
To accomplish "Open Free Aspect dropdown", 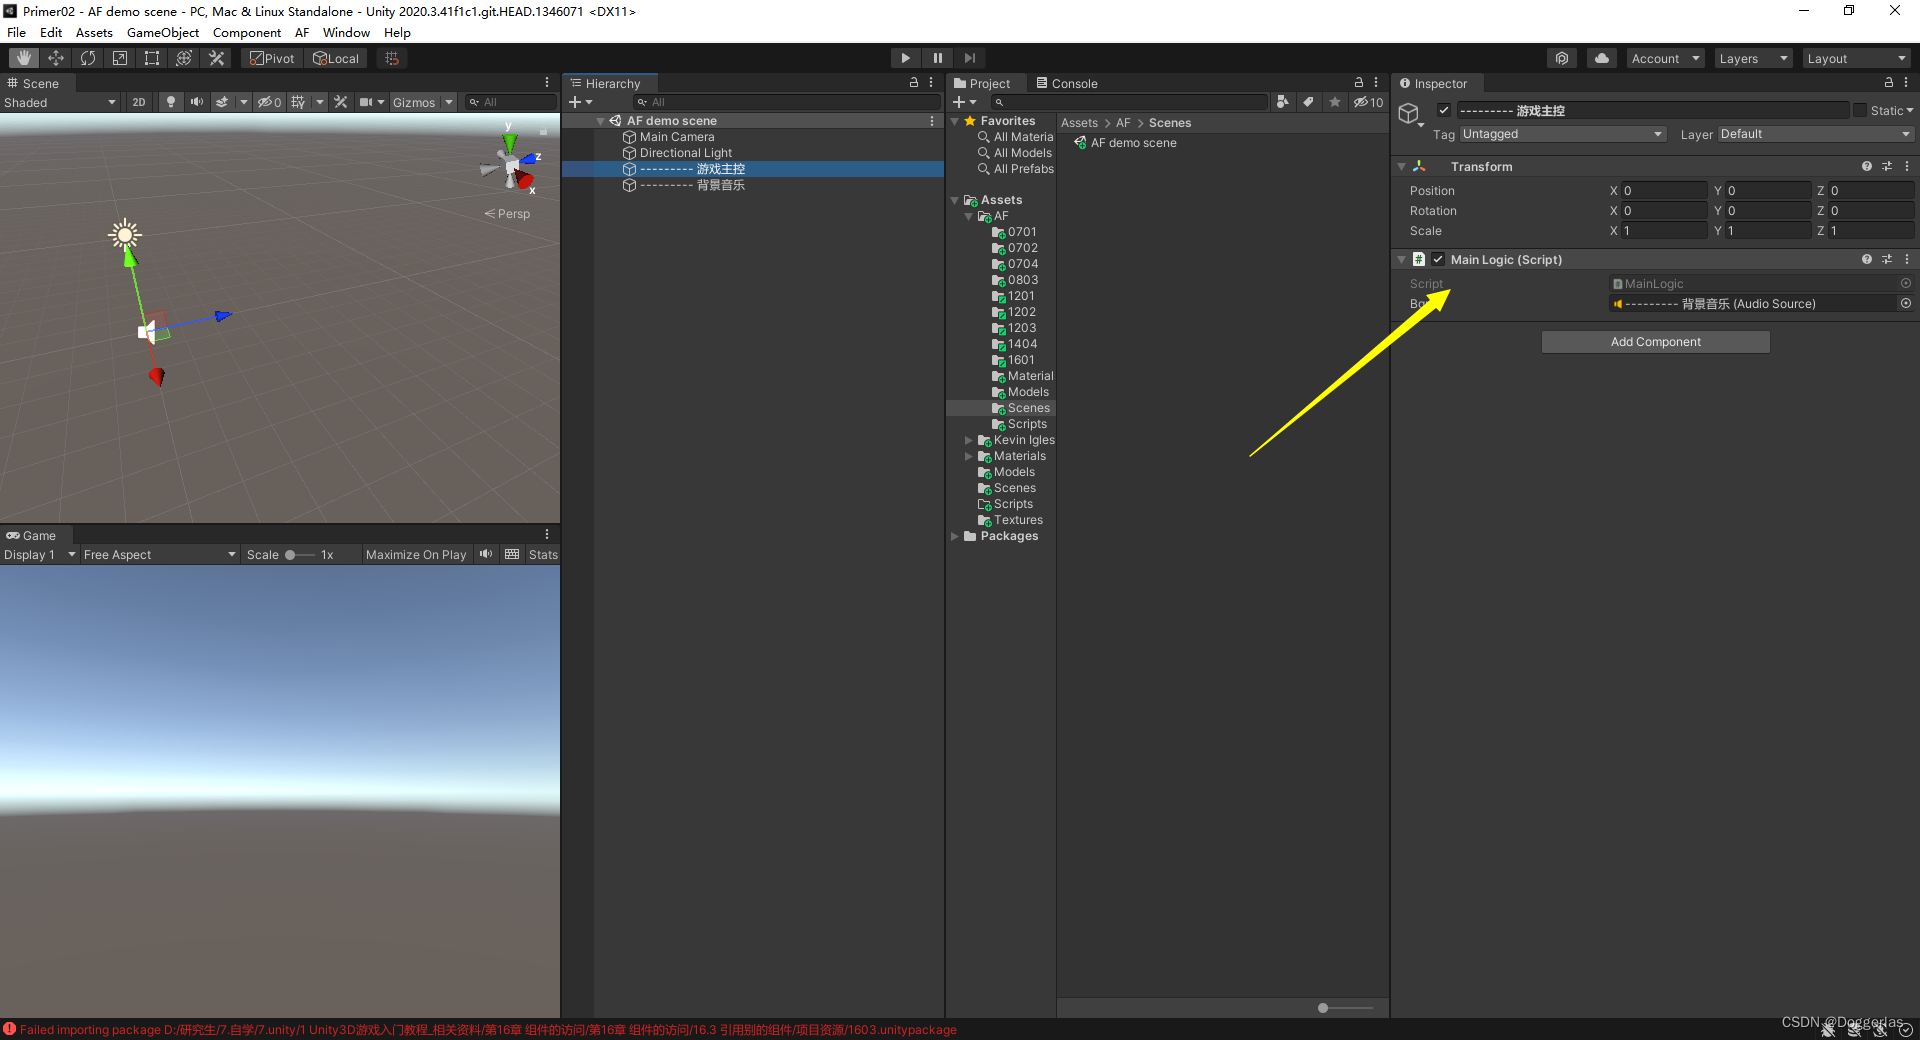I will (159, 555).
